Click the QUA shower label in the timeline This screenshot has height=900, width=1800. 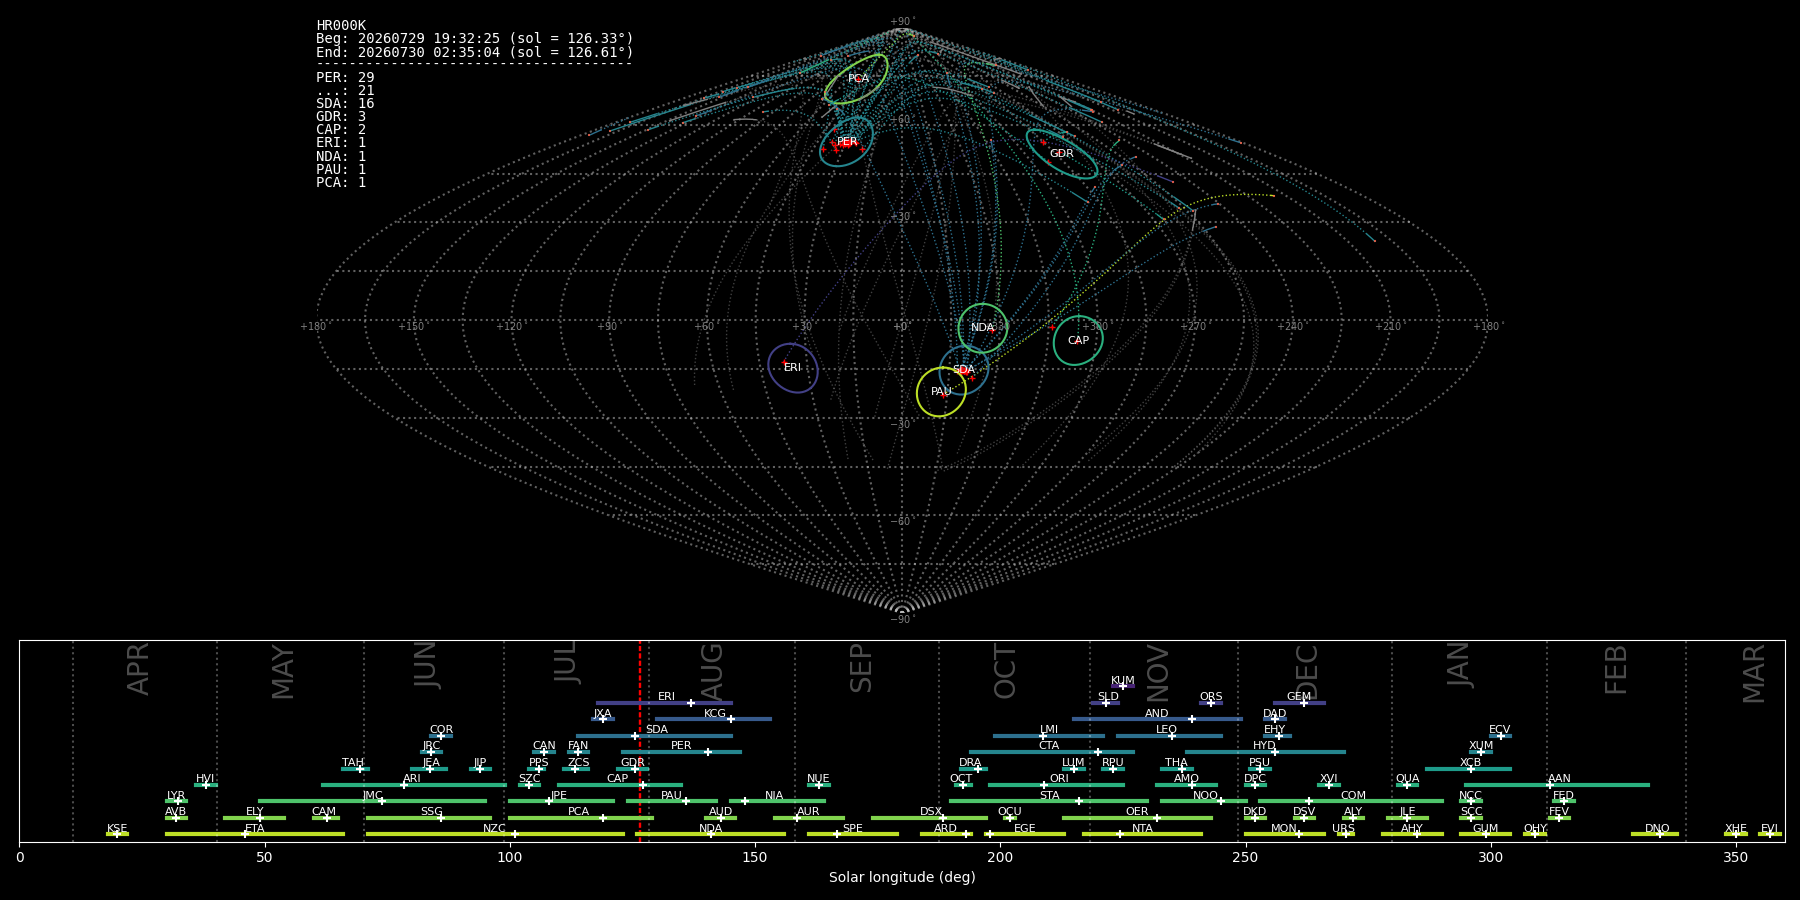point(1407,779)
